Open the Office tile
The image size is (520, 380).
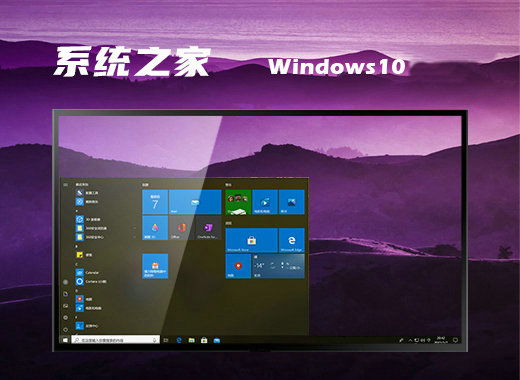[182, 228]
